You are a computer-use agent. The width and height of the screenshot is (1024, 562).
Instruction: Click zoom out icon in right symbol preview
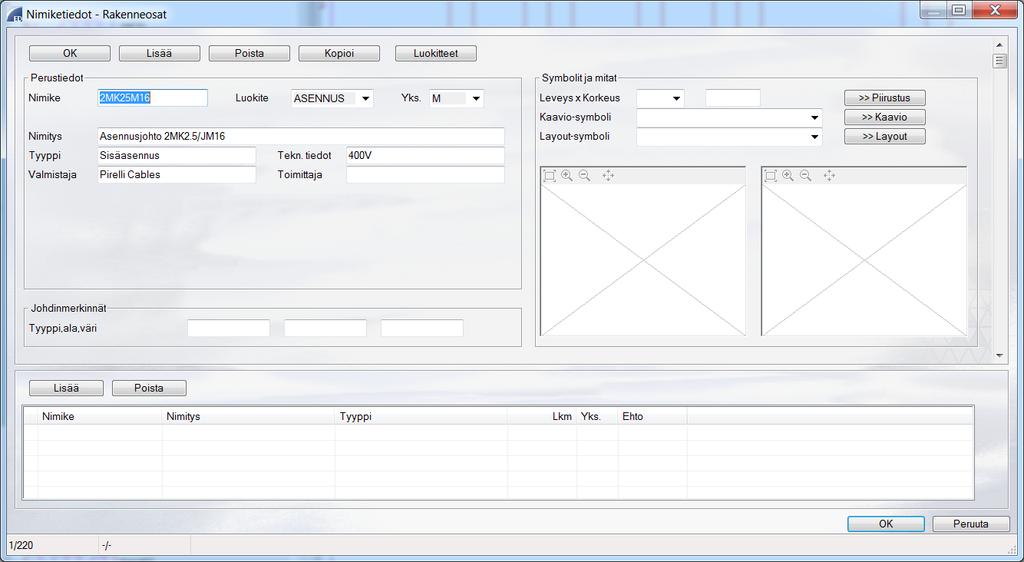(x=806, y=176)
